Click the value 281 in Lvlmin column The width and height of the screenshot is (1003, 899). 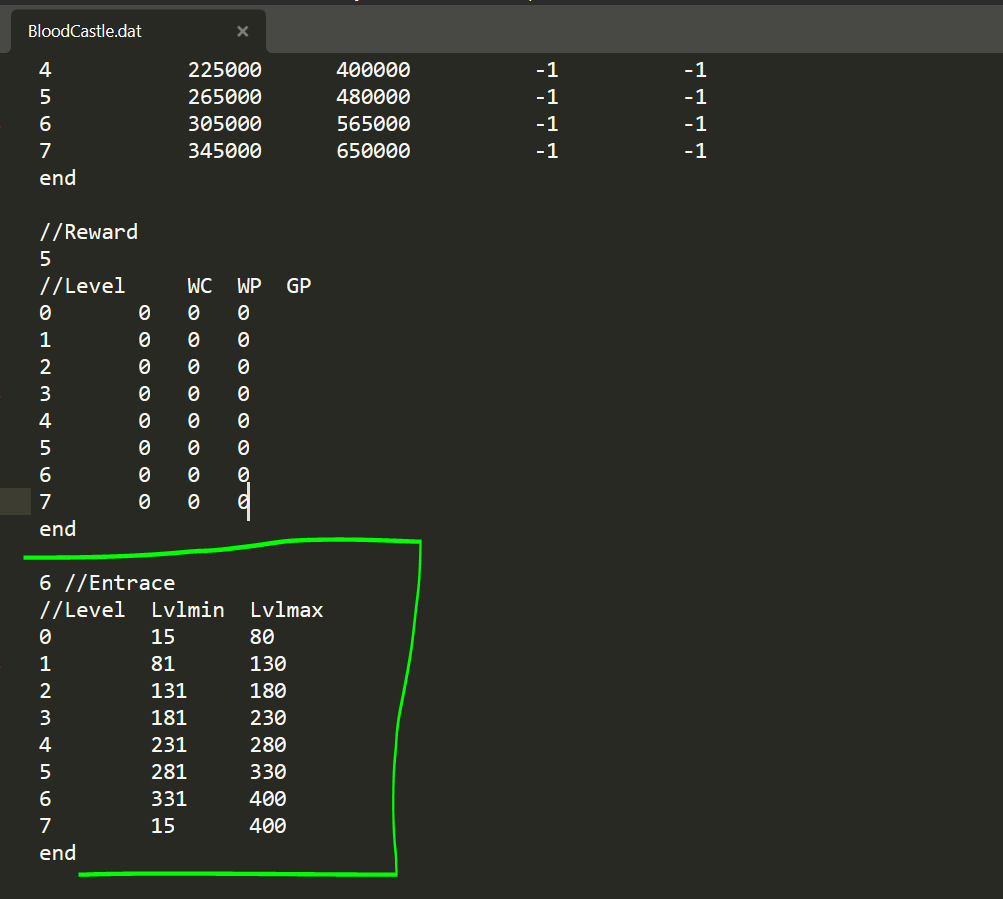[169, 772]
